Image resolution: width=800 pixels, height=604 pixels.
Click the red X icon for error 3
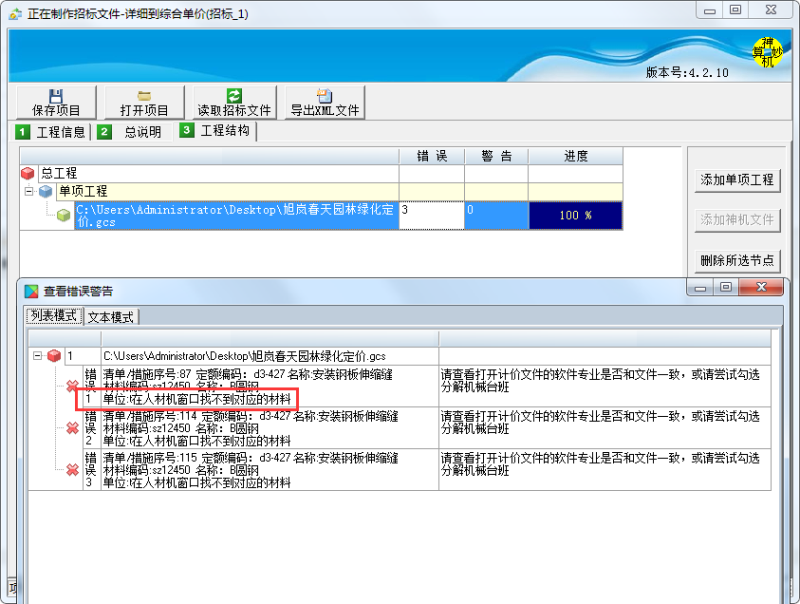(x=72, y=470)
